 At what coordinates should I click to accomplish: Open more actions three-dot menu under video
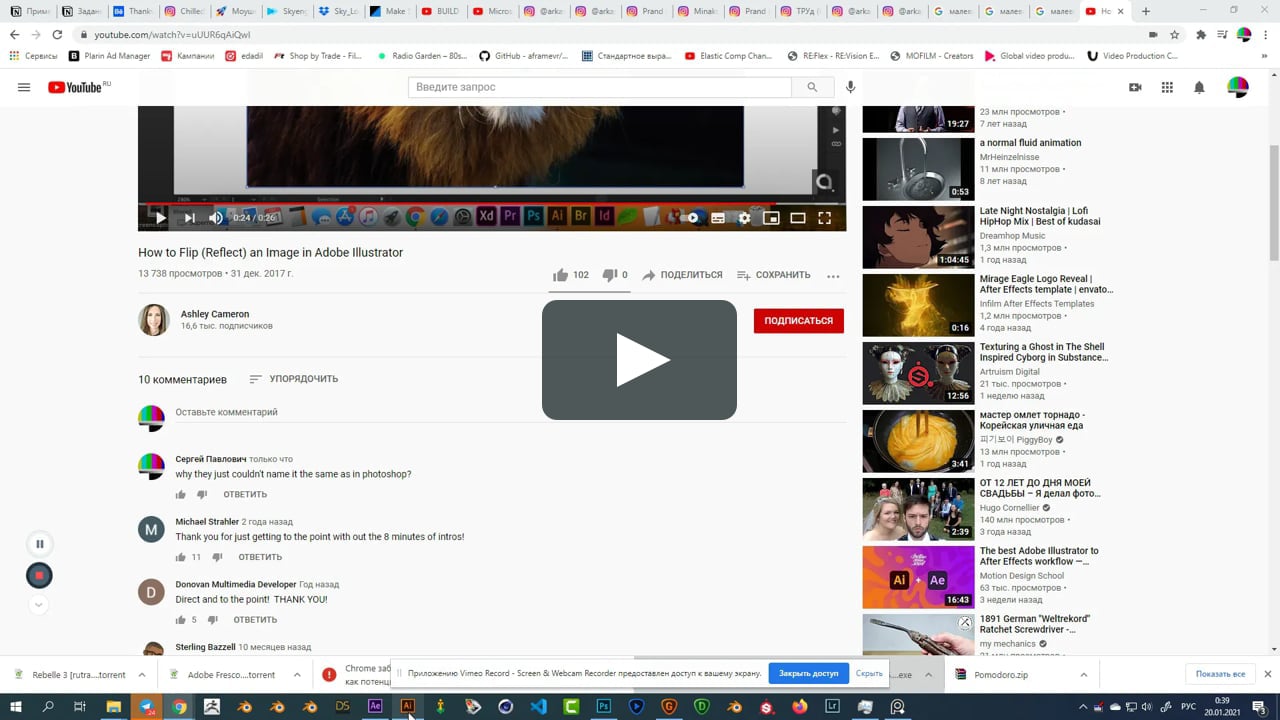(833, 276)
